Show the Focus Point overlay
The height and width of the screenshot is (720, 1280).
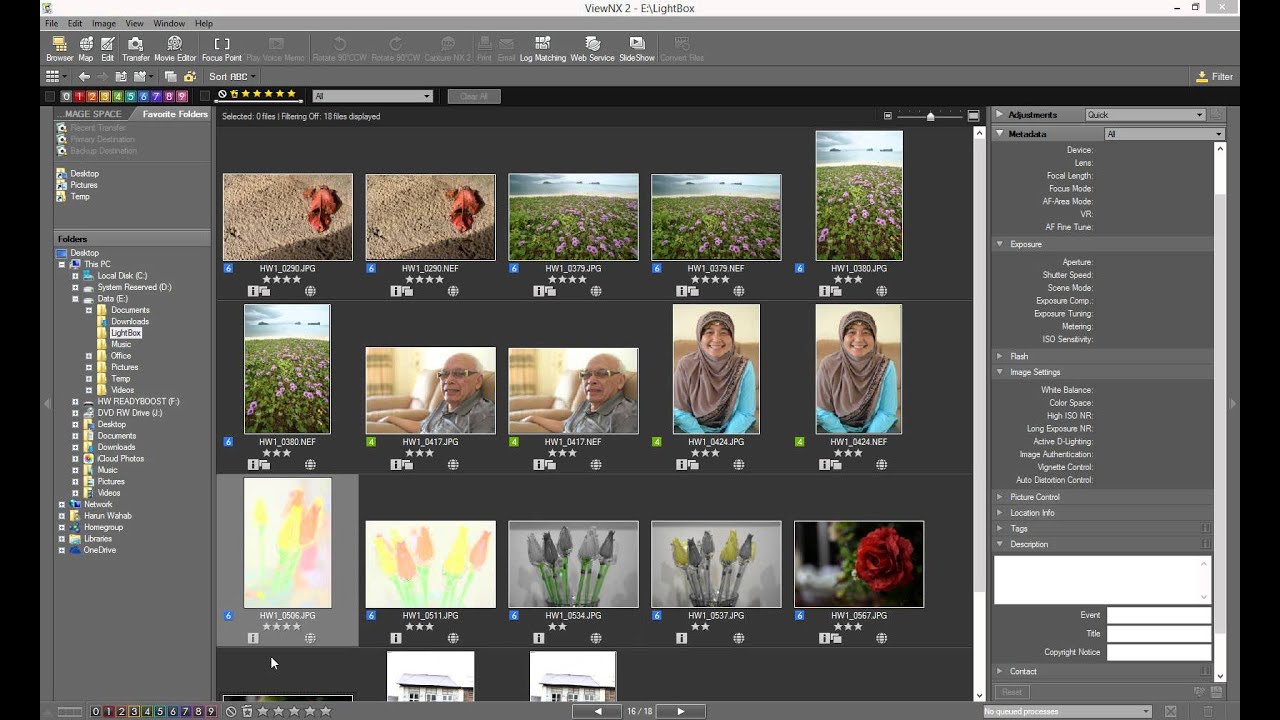click(222, 49)
